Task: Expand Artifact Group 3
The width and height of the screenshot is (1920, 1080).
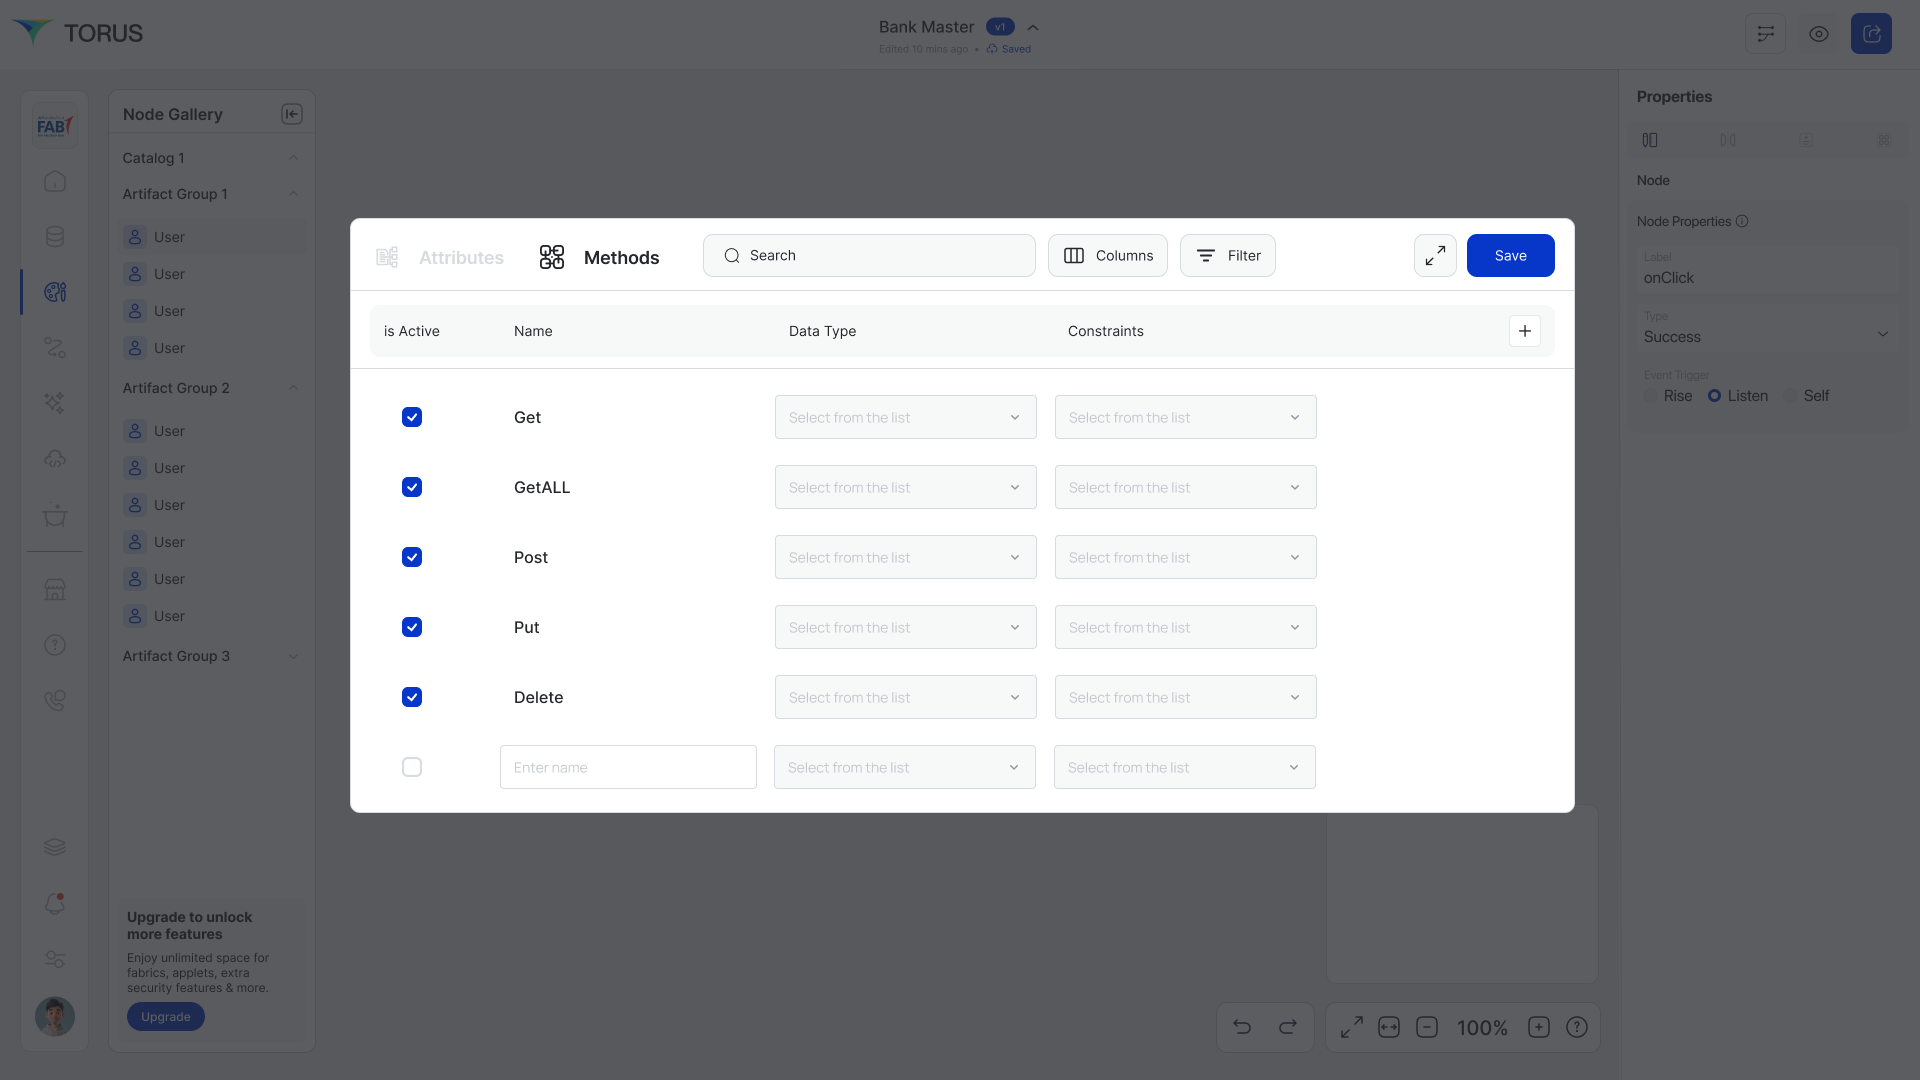Action: 293,656
